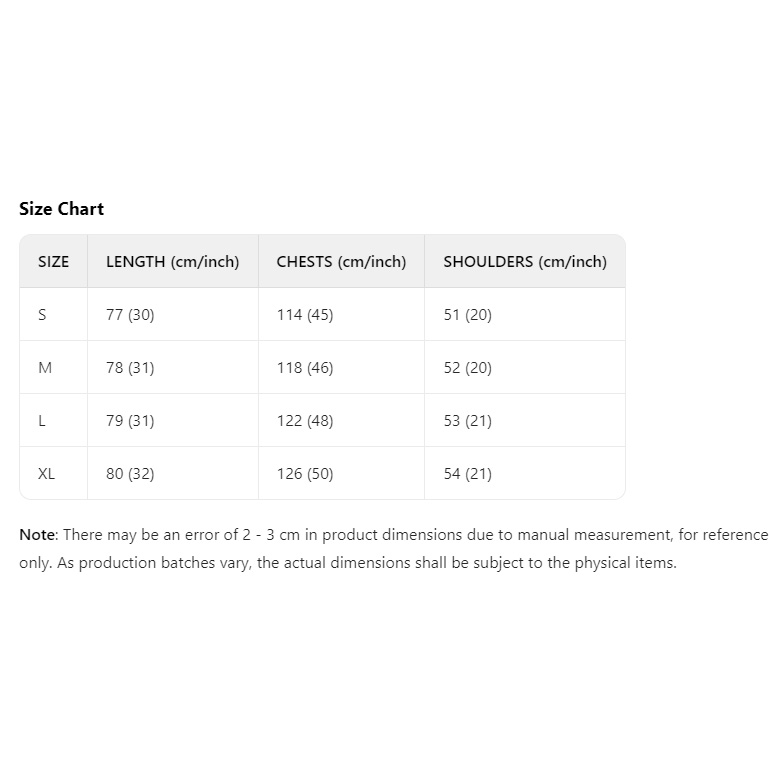
Task: Click the 78 (31) length cell
Action: (x=130, y=367)
